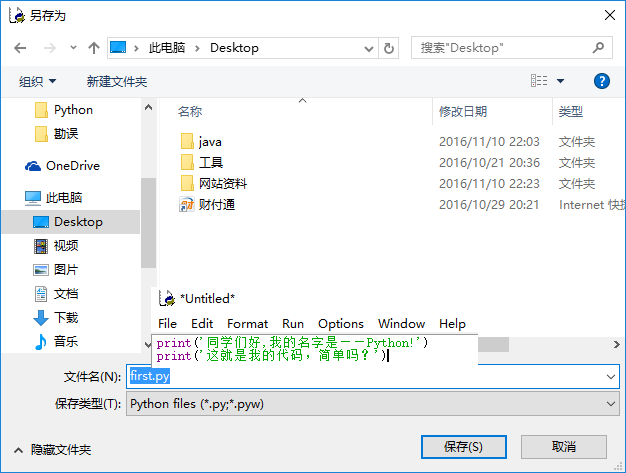Open 下载 in the sidebar
This screenshot has height=473, width=626.
point(56,318)
